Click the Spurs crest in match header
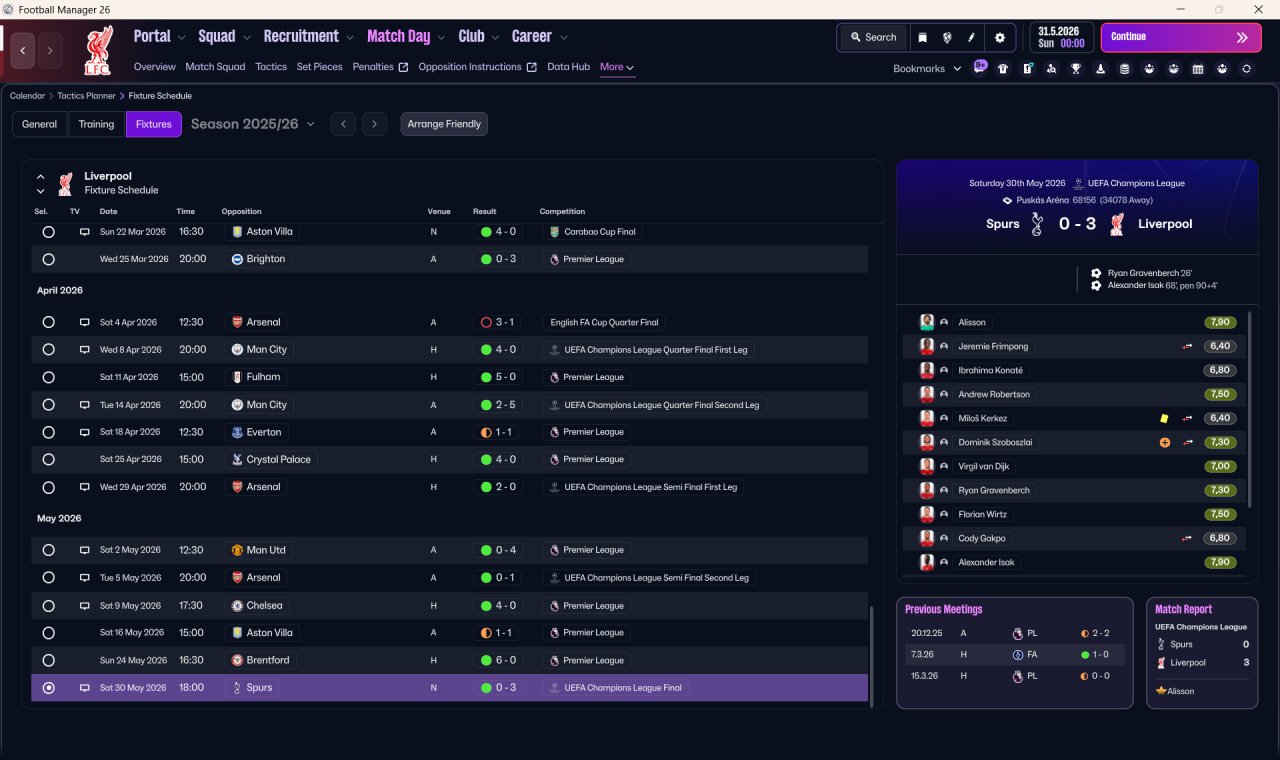The width and height of the screenshot is (1280, 760). click(x=1037, y=224)
